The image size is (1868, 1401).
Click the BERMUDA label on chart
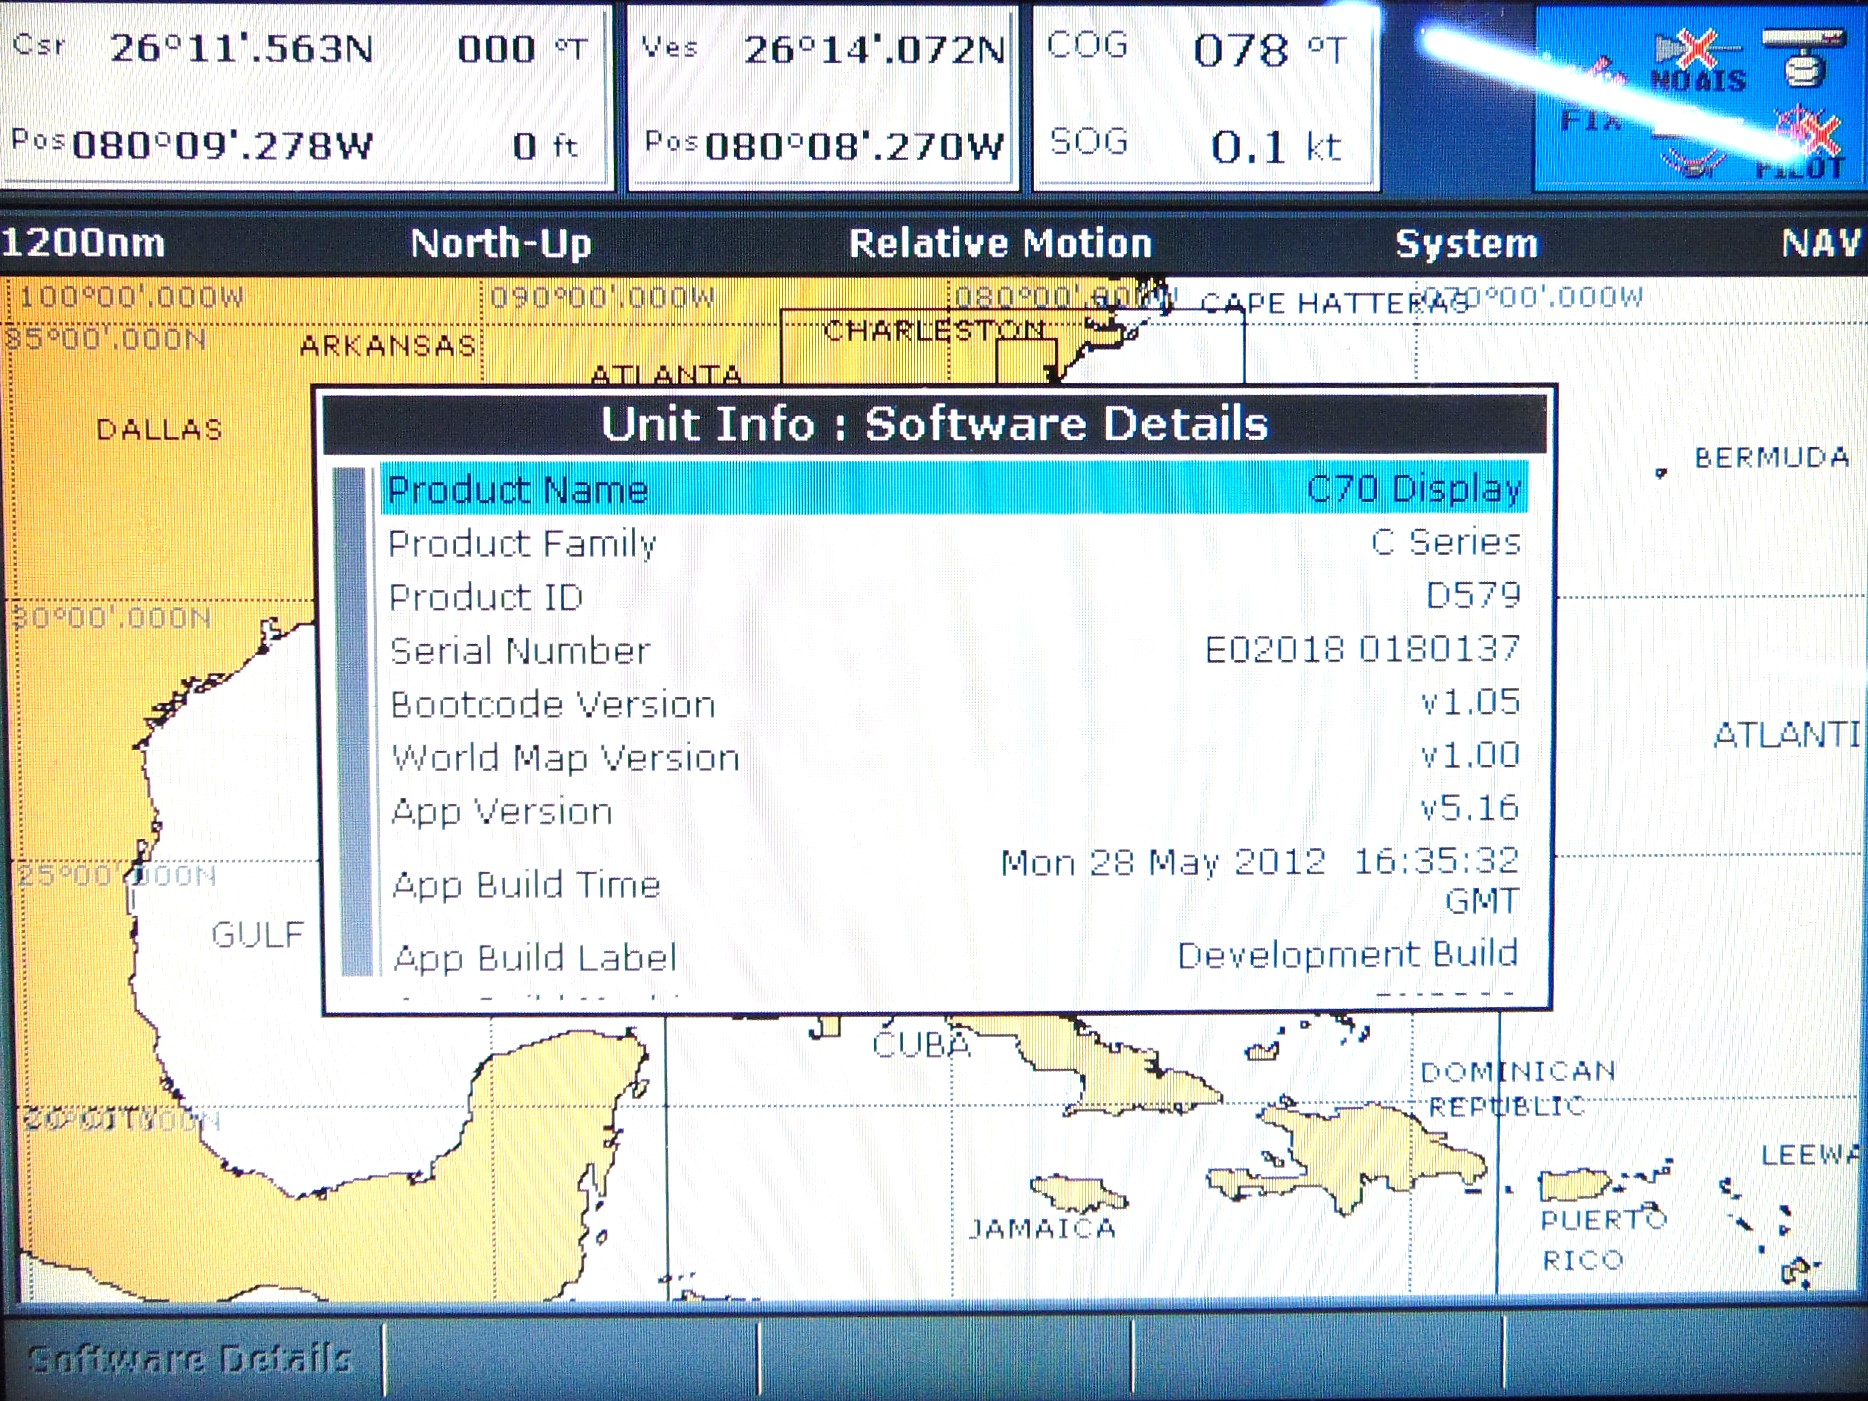click(x=1771, y=458)
